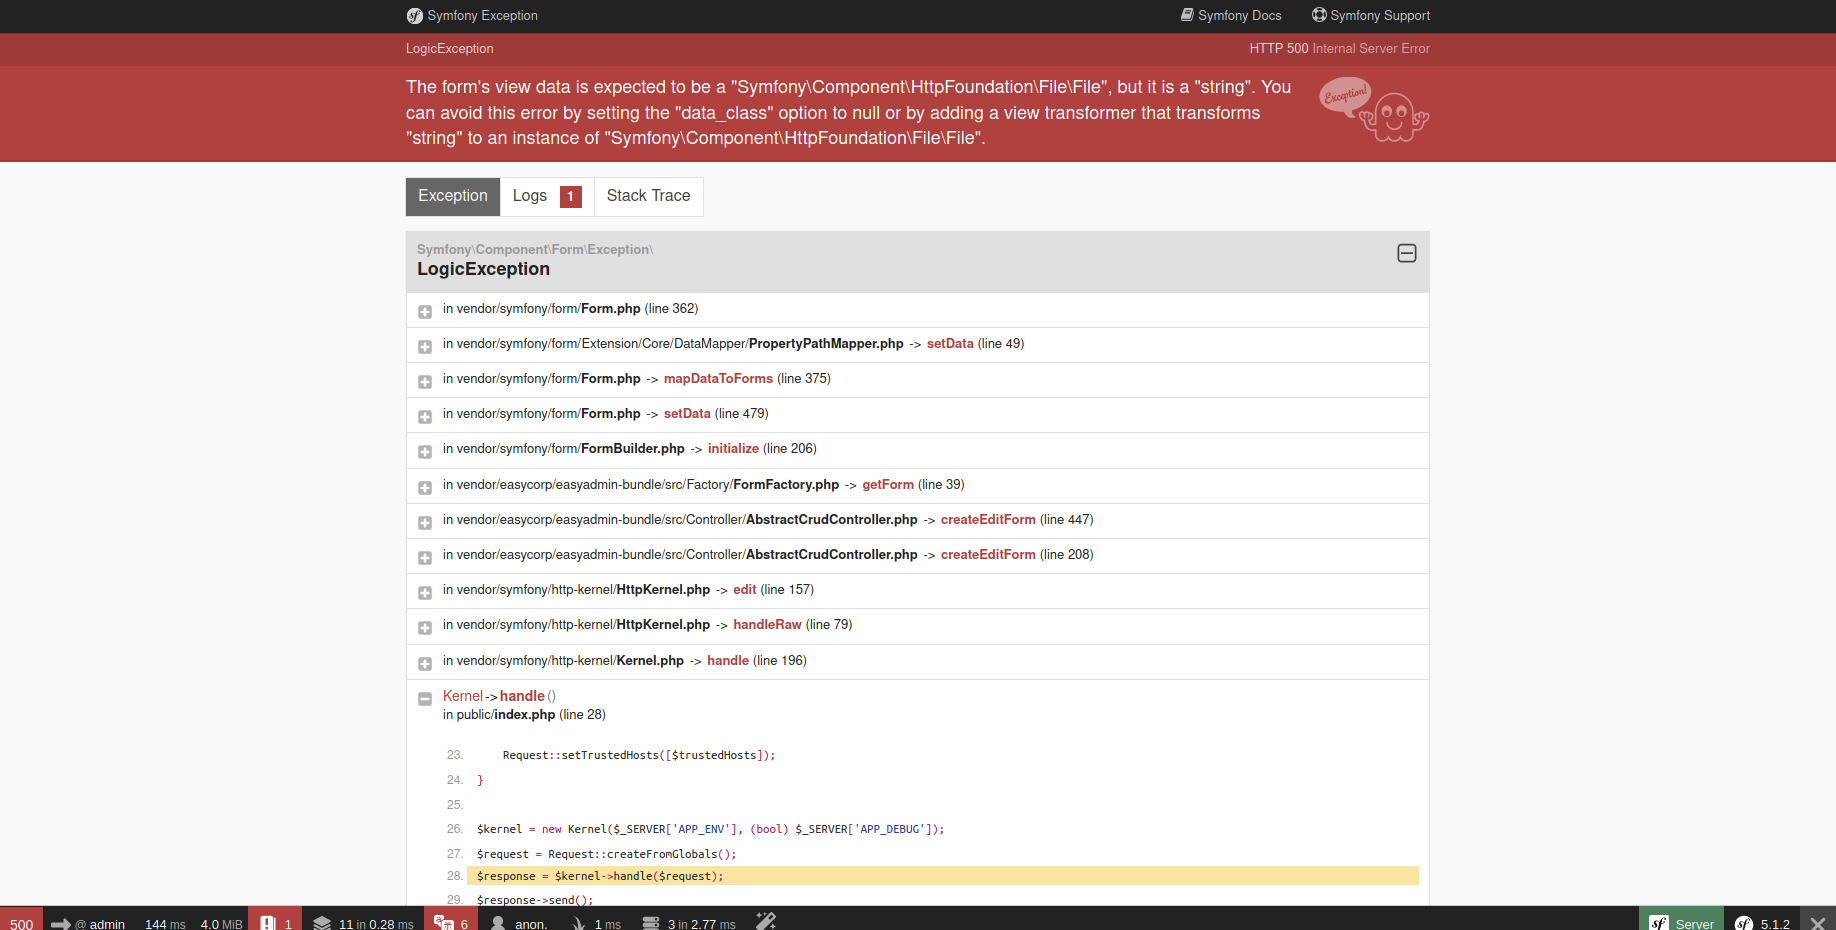Image resolution: width=1836 pixels, height=930 pixels.
Task: Expand the AbstractCrudController createEditForm frame
Action: pos(425,522)
